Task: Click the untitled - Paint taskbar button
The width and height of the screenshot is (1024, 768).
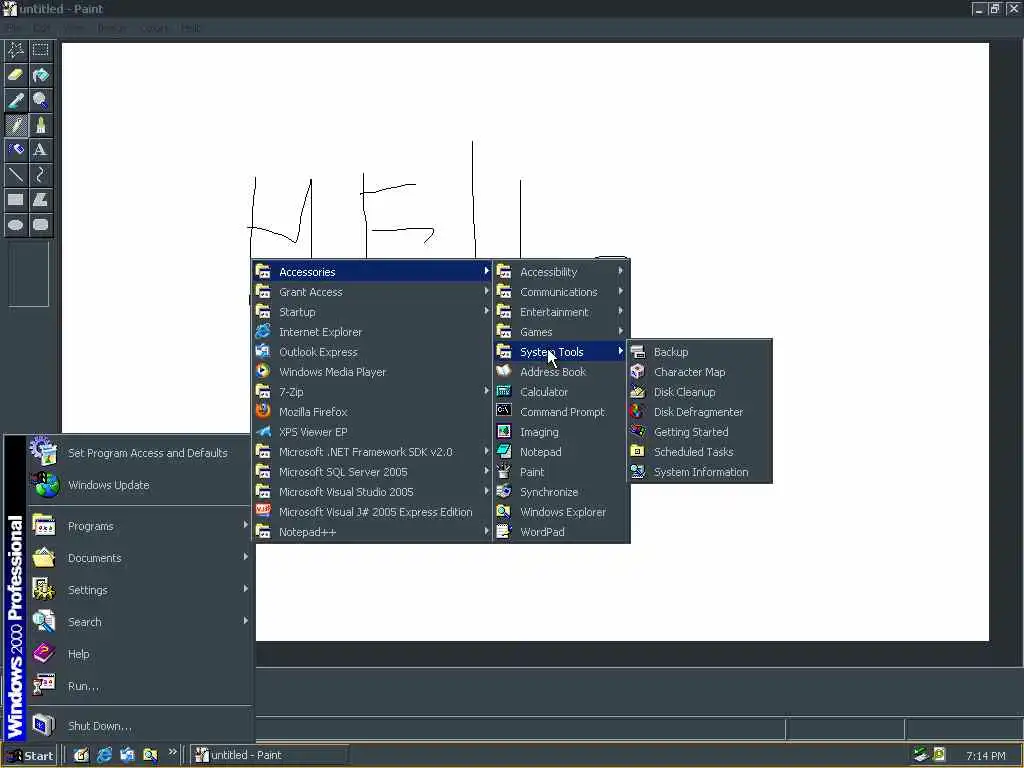Action: 268,756
